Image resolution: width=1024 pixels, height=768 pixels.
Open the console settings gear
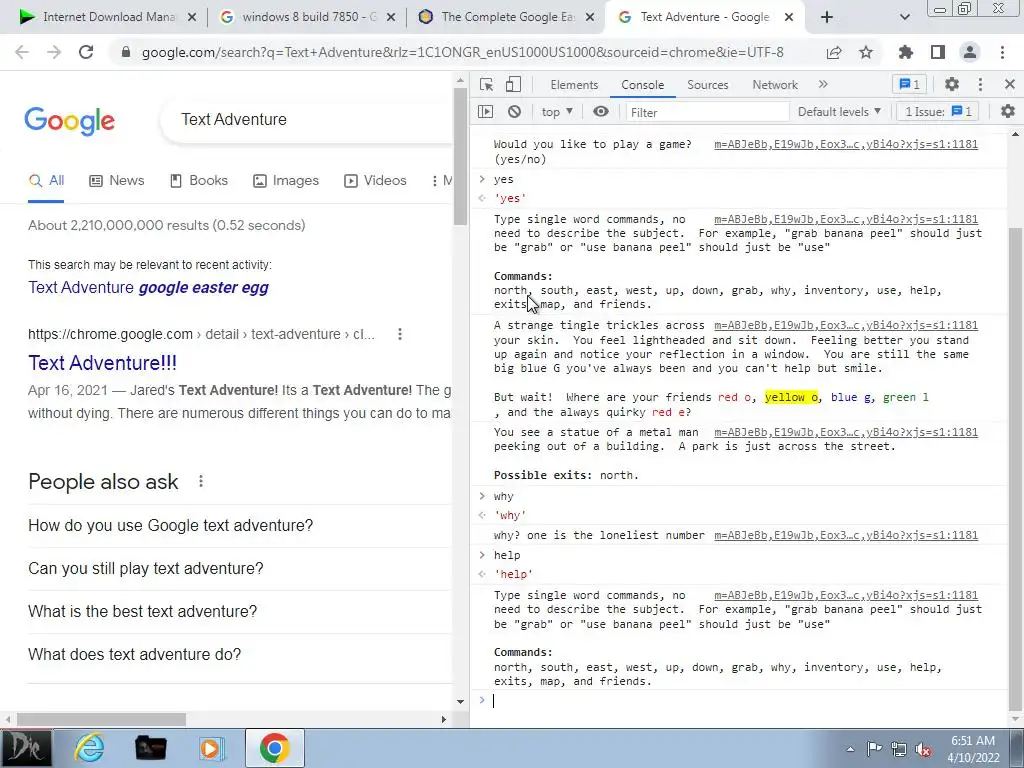[x=1008, y=112]
